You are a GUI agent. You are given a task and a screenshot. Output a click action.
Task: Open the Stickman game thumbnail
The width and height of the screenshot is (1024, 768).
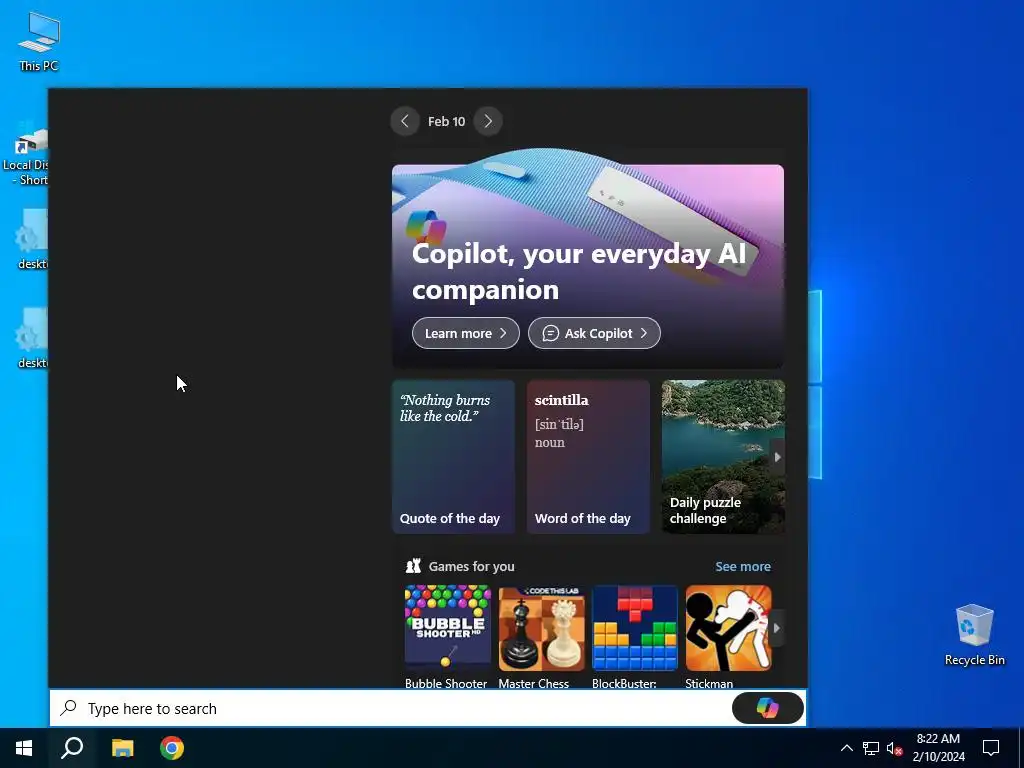click(728, 628)
